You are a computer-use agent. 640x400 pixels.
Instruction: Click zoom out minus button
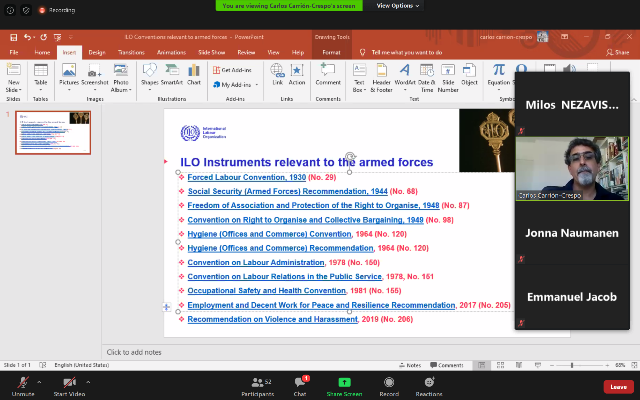coord(552,365)
